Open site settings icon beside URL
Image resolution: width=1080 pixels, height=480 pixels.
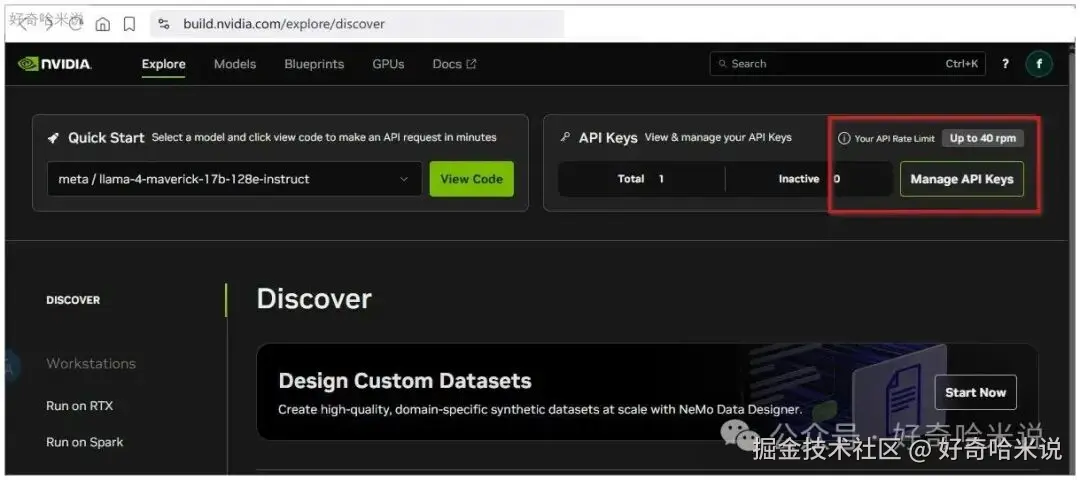[163, 24]
